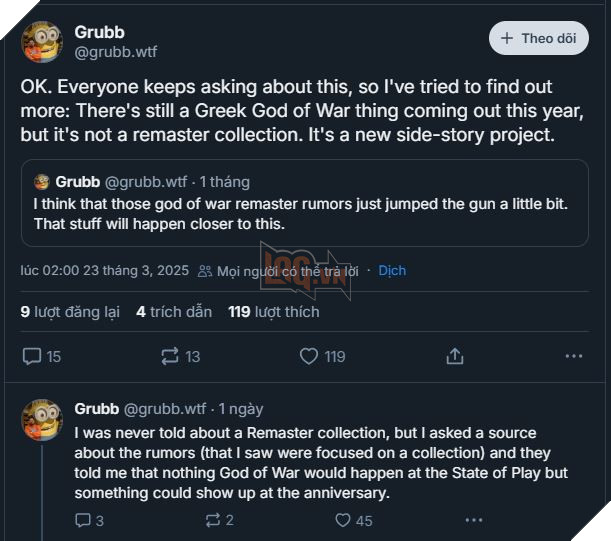Repost the main Grubb post
611x541 pixels.
(x=170, y=356)
